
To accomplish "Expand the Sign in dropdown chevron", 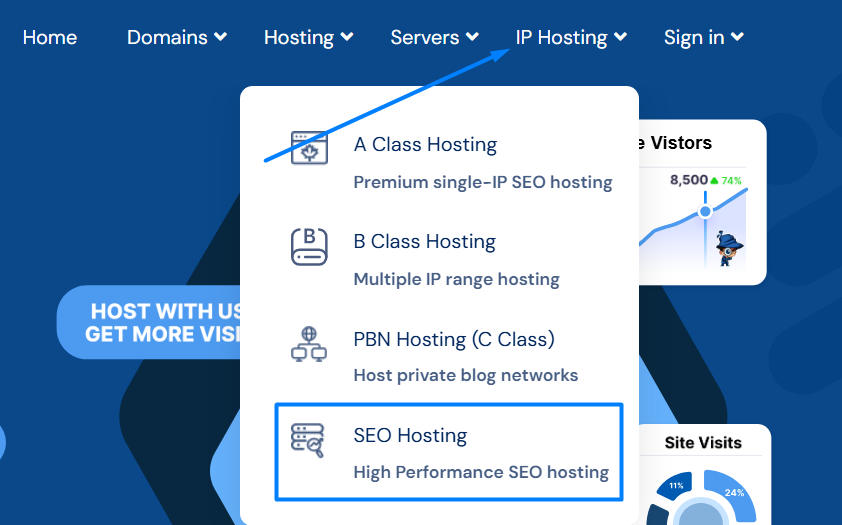I will coord(737,37).
